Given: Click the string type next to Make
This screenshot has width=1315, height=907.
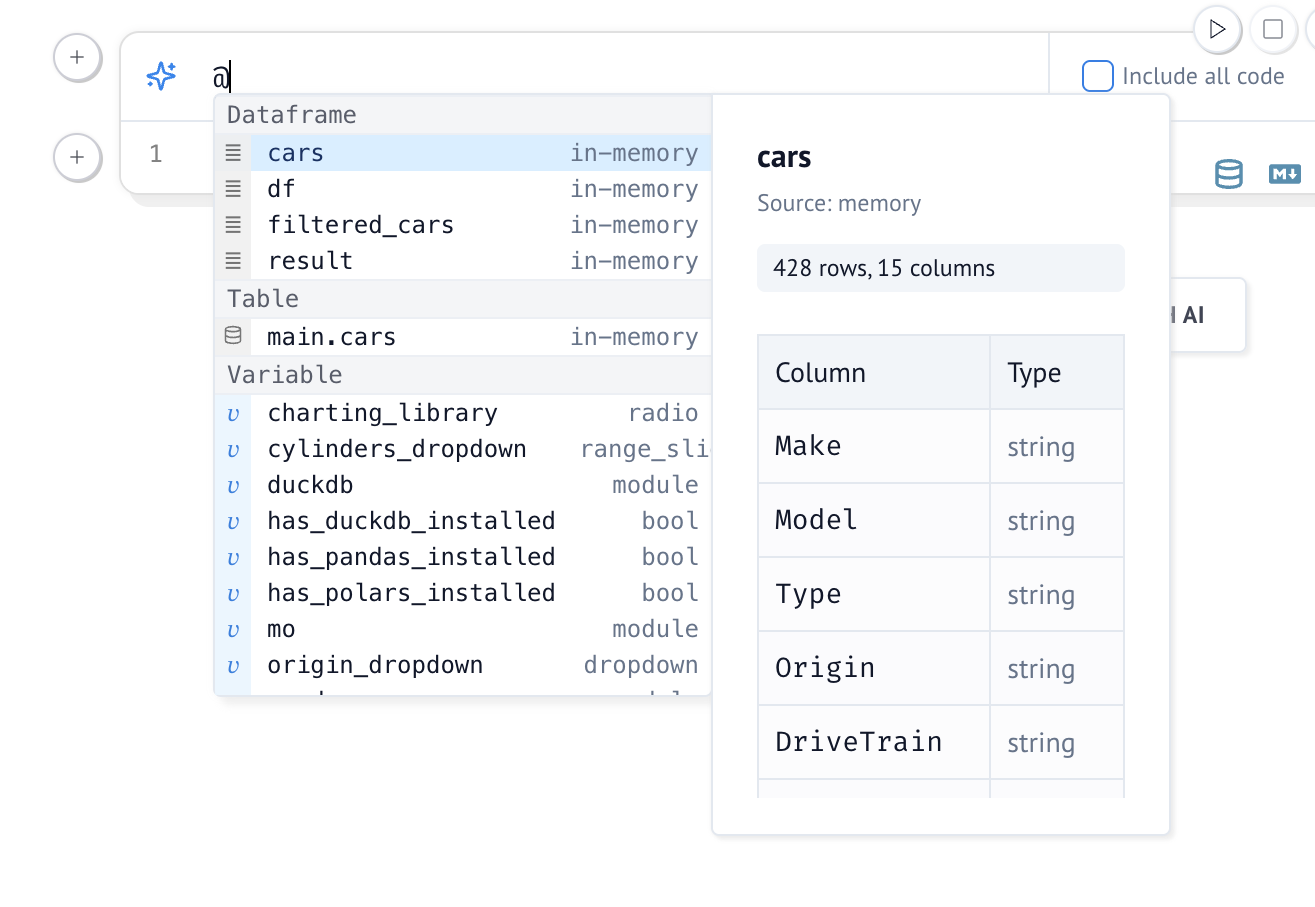Looking at the screenshot, I should [1041, 447].
